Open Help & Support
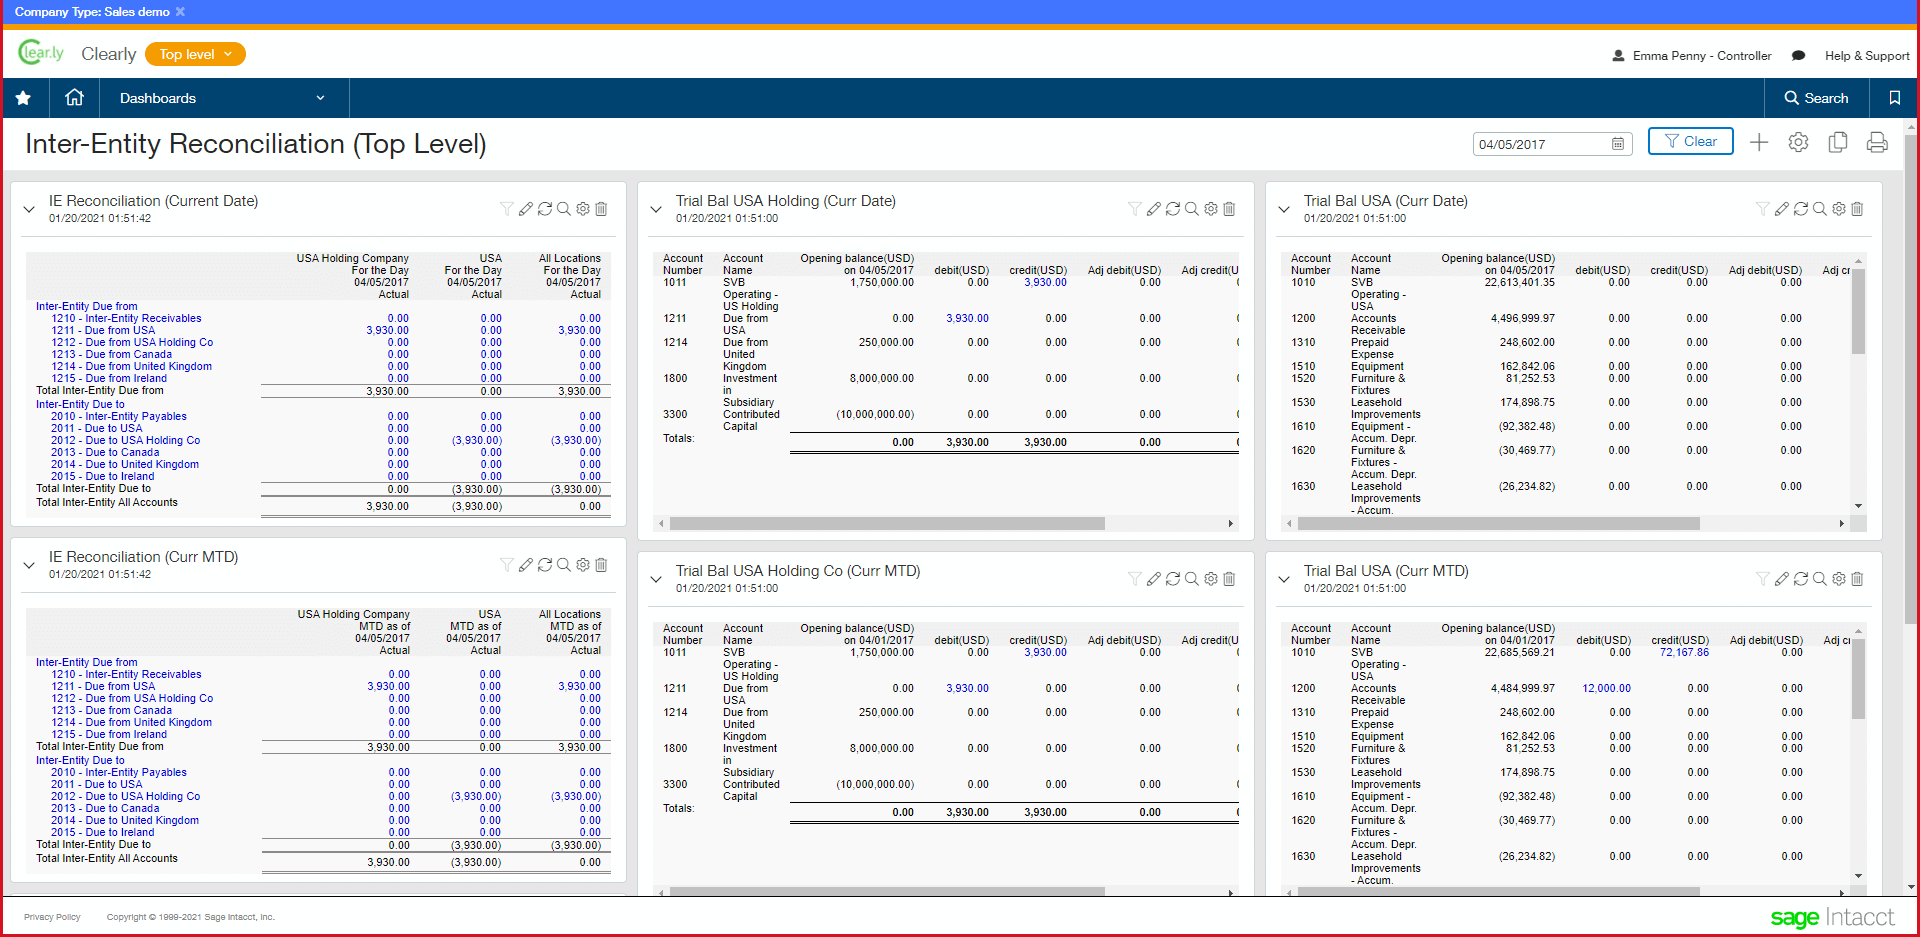Image resolution: width=1920 pixels, height=937 pixels. [1867, 56]
